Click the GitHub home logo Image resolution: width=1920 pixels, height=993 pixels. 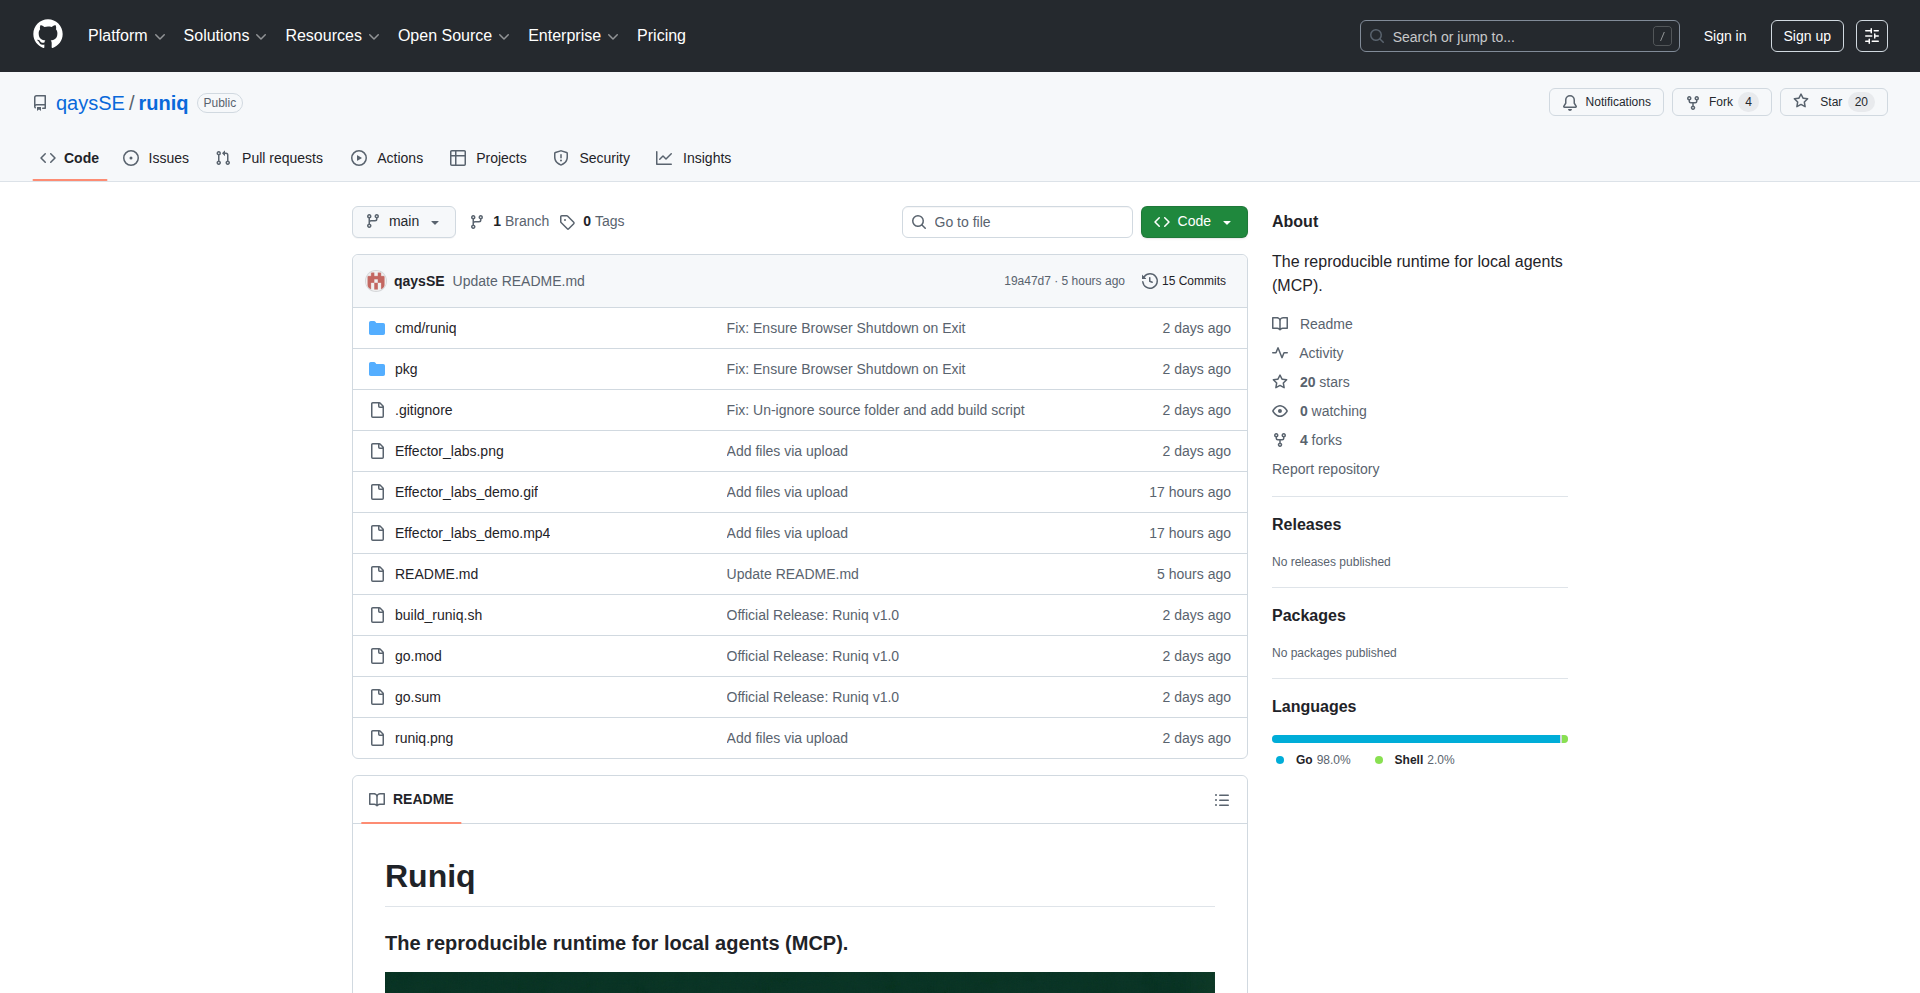tap(46, 35)
